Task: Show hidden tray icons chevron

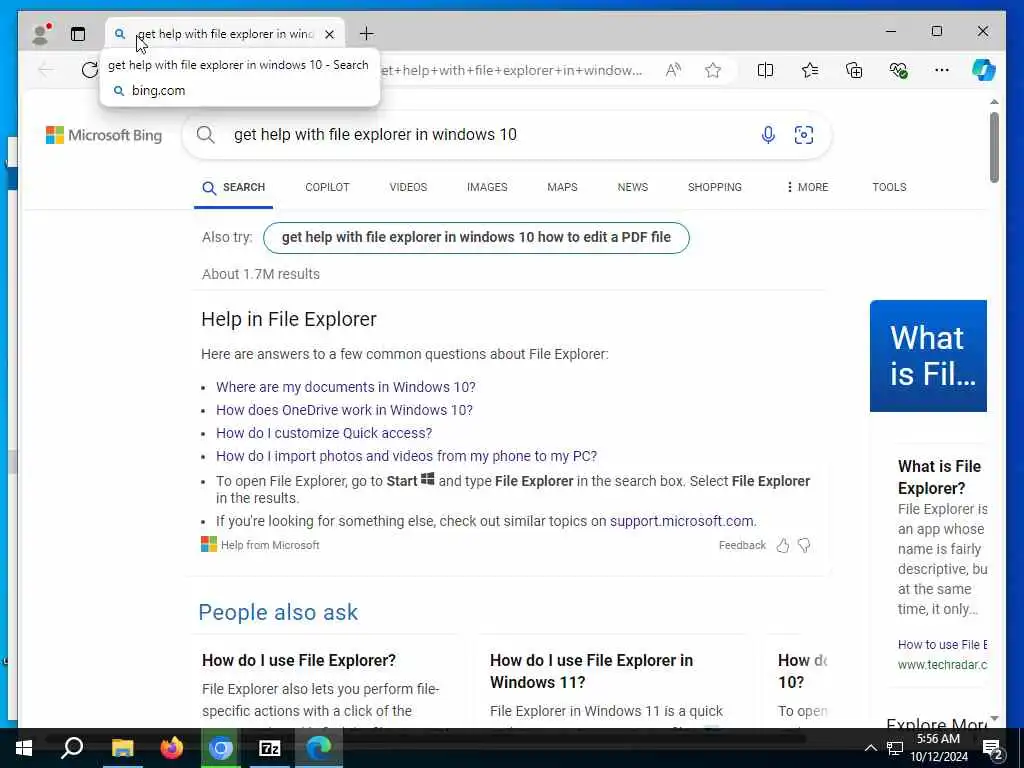Action: pyautogui.click(x=871, y=748)
